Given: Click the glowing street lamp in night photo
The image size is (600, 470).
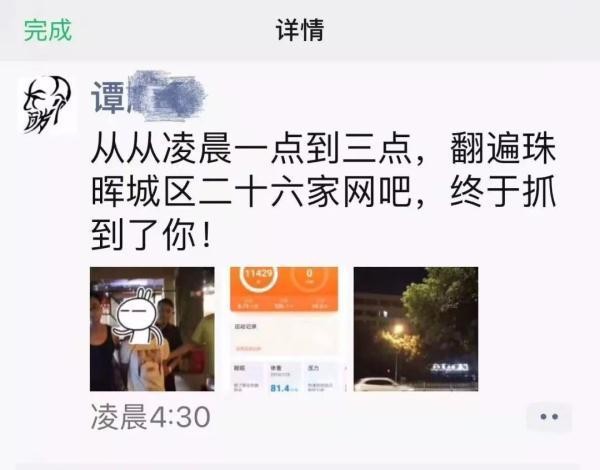Looking at the screenshot, I should click(x=398, y=330).
